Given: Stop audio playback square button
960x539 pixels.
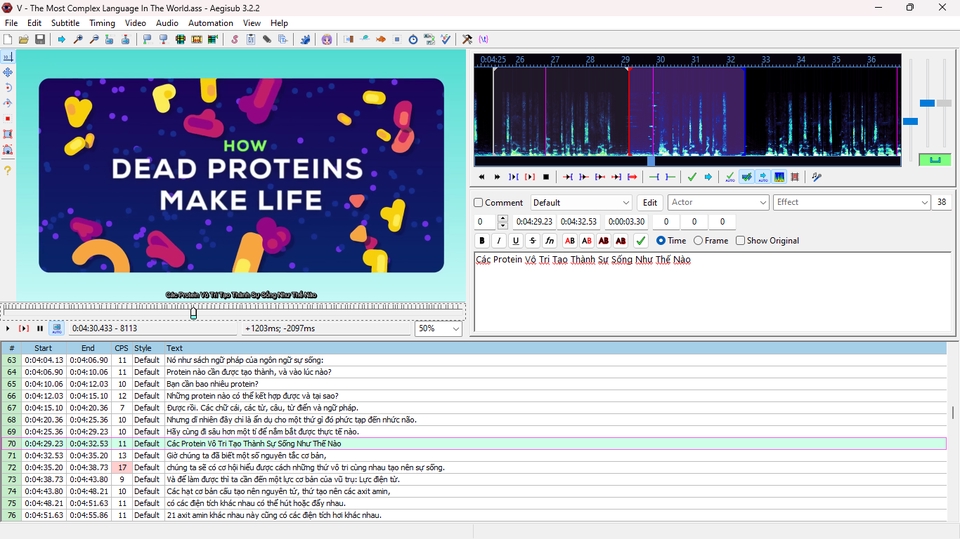Looking at the screenshot, I should point(546,177).
